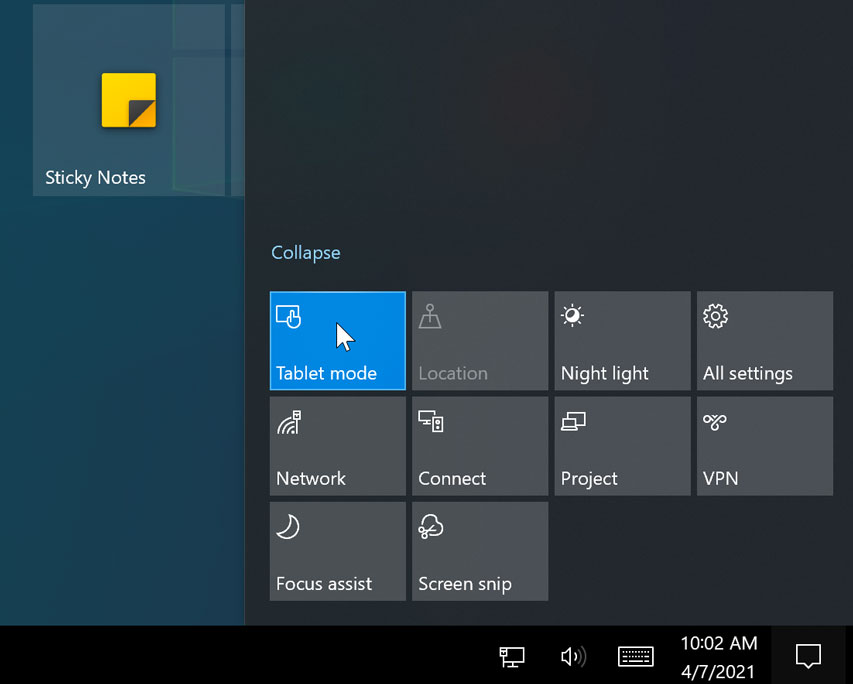The width and height of the screenshot is (853, 684).
Task: Select the Tablet mode icon
Action: click(289, 316)
